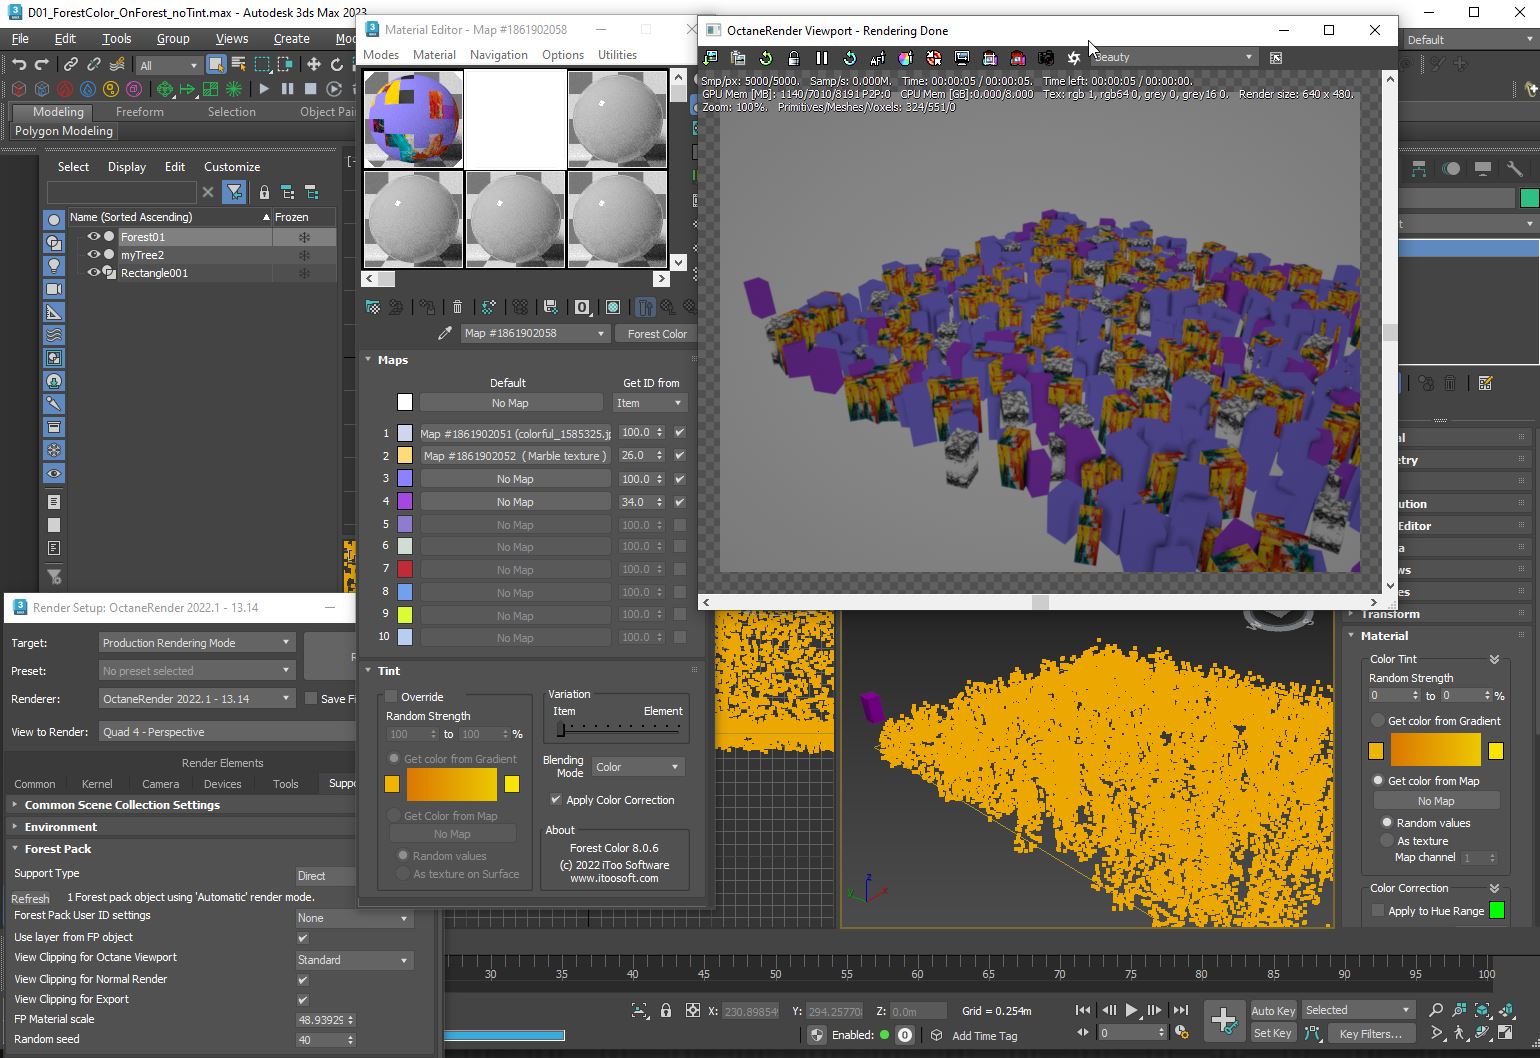The height and width of the screenshot is (1058, 1540).
Task: Go to the end frame button
Action: (1180, 1010)
